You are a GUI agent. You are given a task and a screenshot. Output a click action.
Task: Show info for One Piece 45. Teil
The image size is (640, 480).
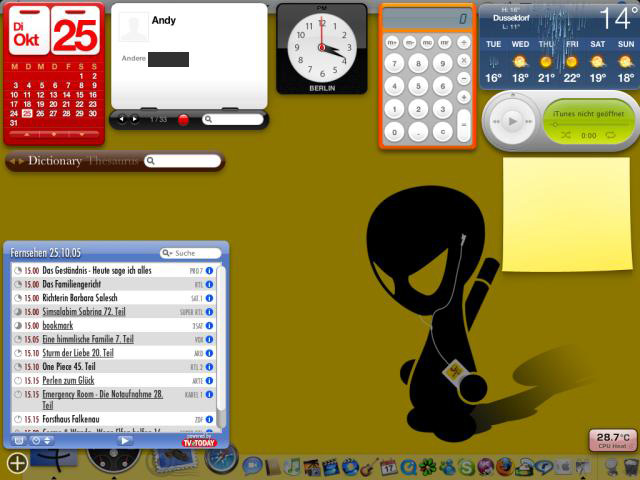tap(209, 367)
